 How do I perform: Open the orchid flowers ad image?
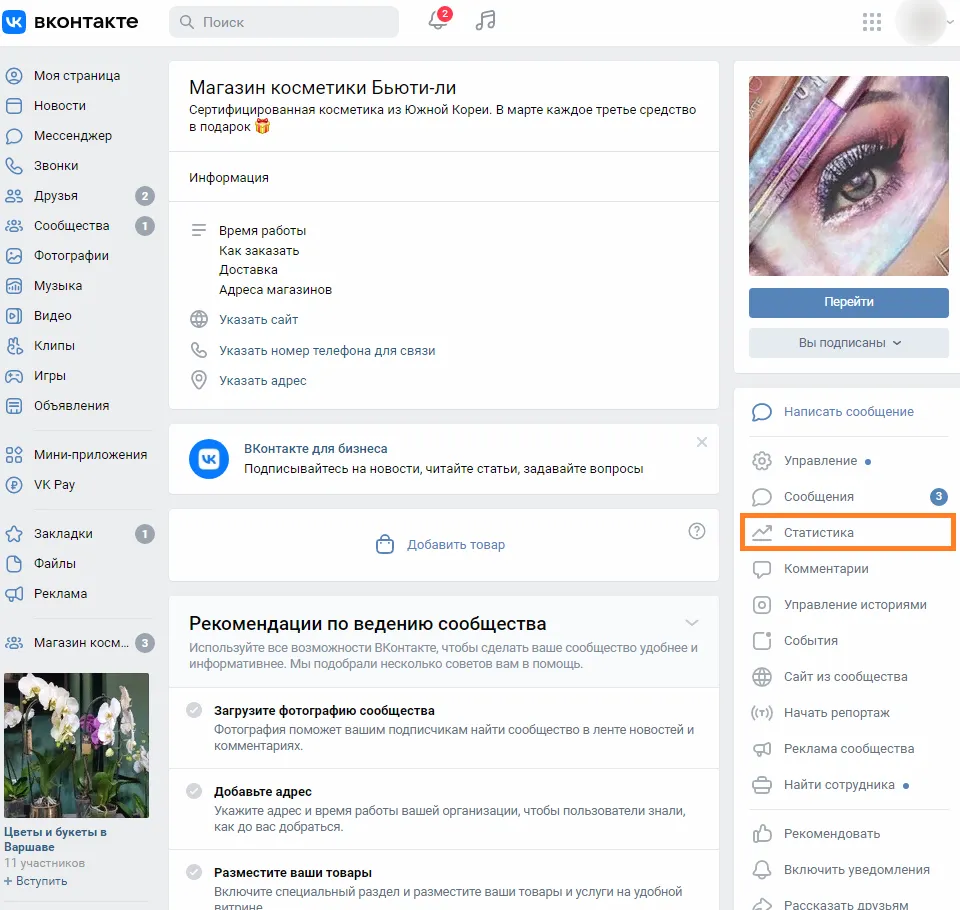tap(77, 745)
